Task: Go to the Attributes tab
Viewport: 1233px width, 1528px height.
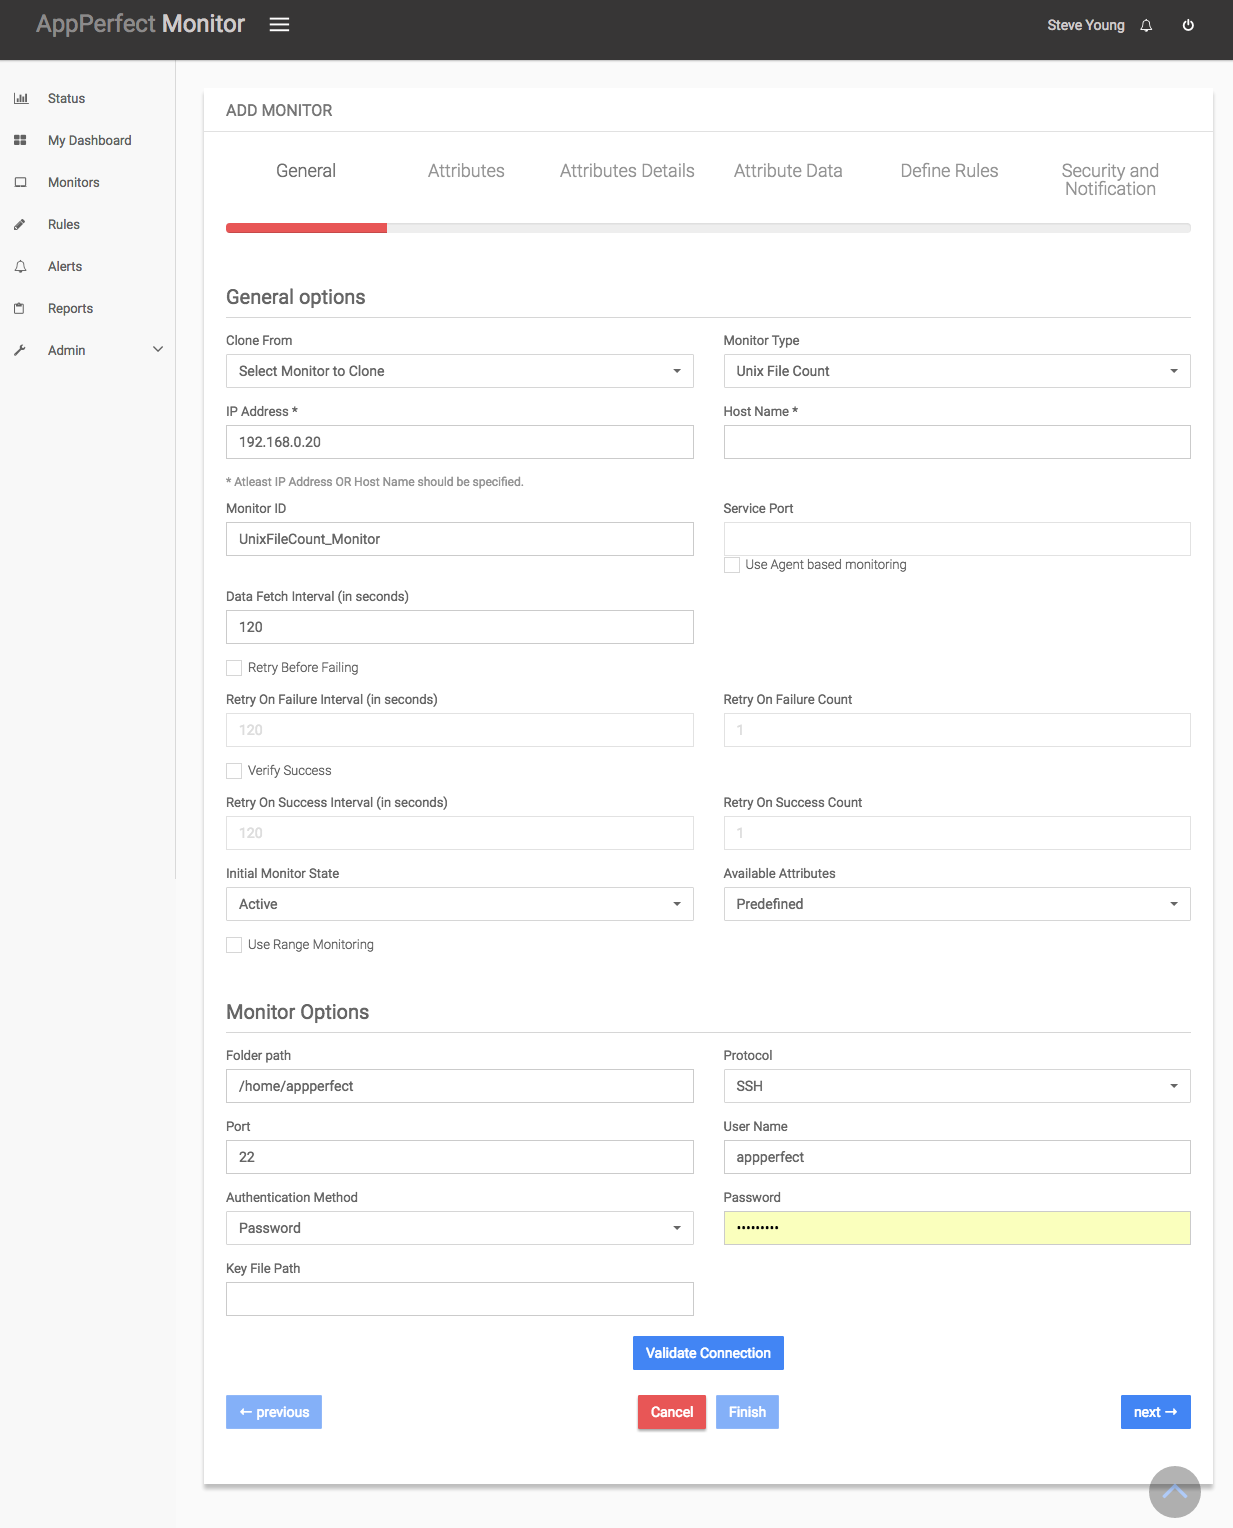Action: (466, 171)
